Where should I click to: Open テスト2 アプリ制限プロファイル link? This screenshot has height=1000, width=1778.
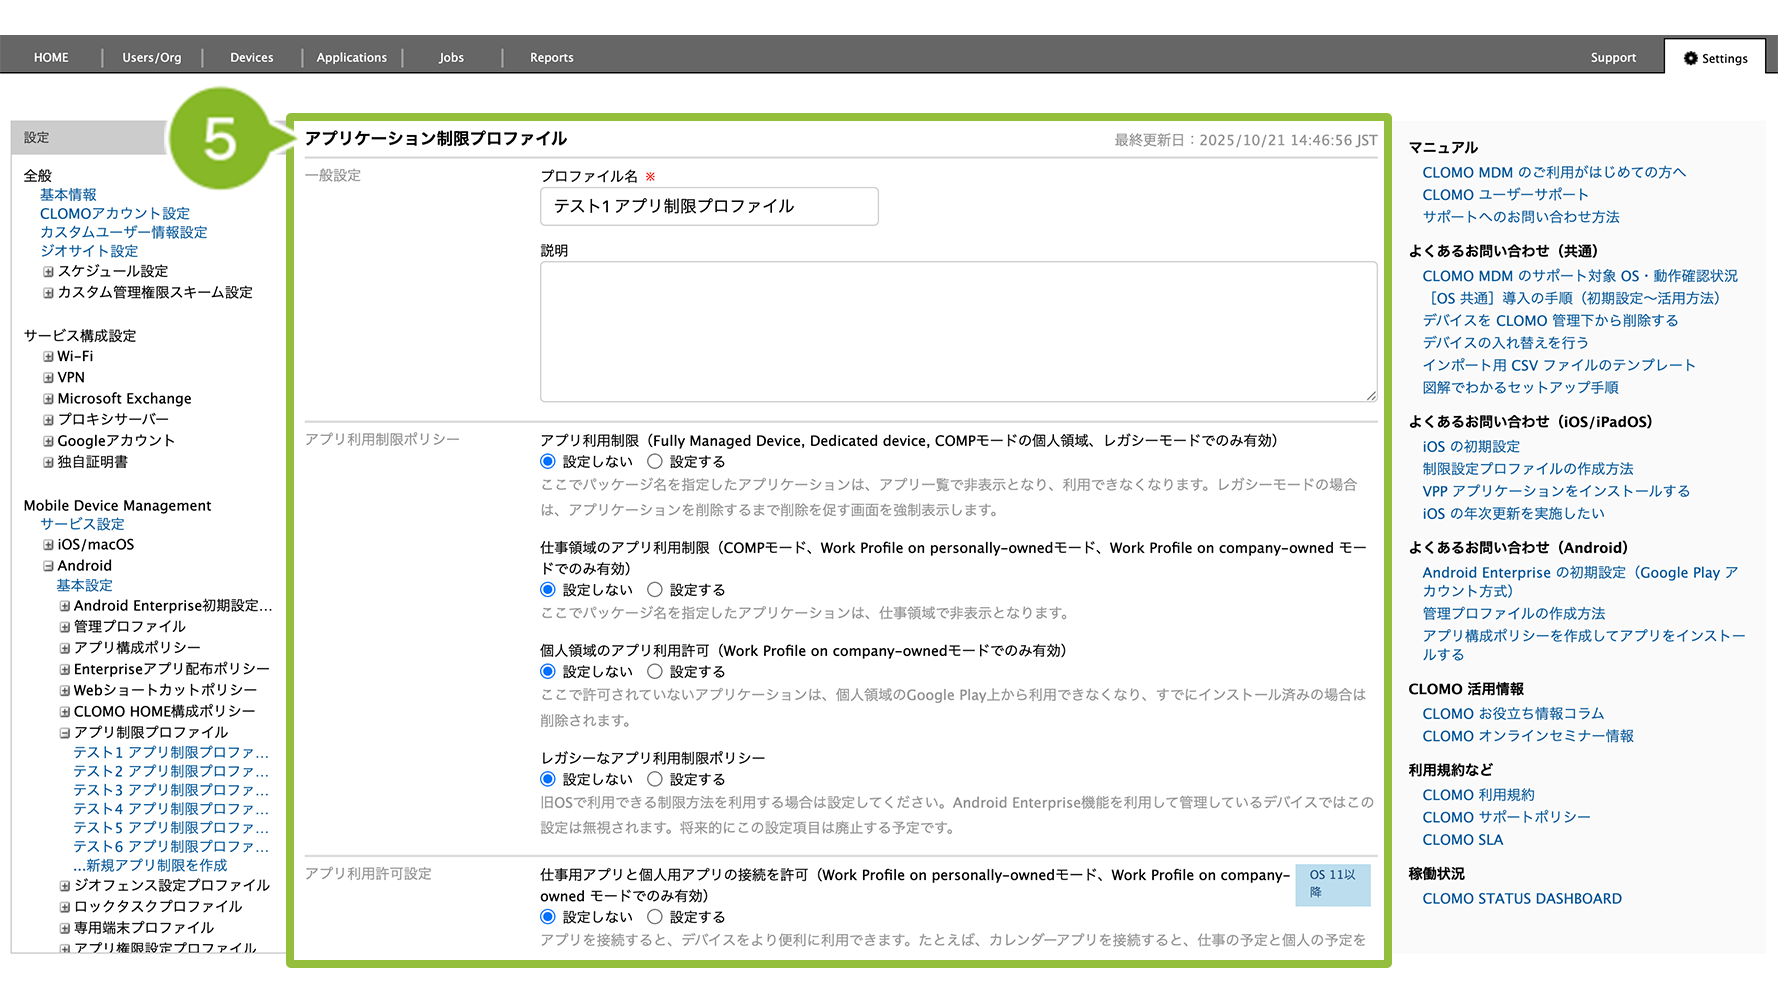click(x=170, y=771)
